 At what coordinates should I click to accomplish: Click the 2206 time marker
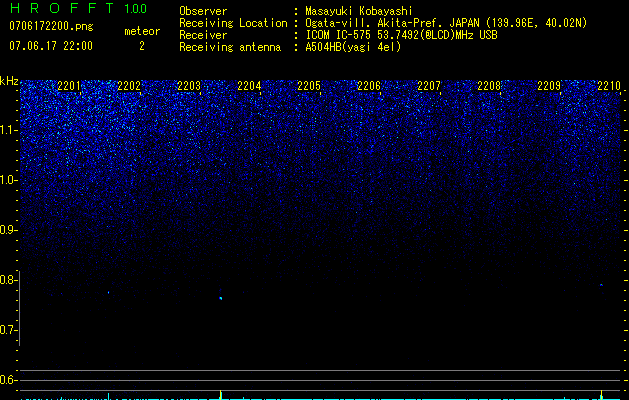coord(369,86)
